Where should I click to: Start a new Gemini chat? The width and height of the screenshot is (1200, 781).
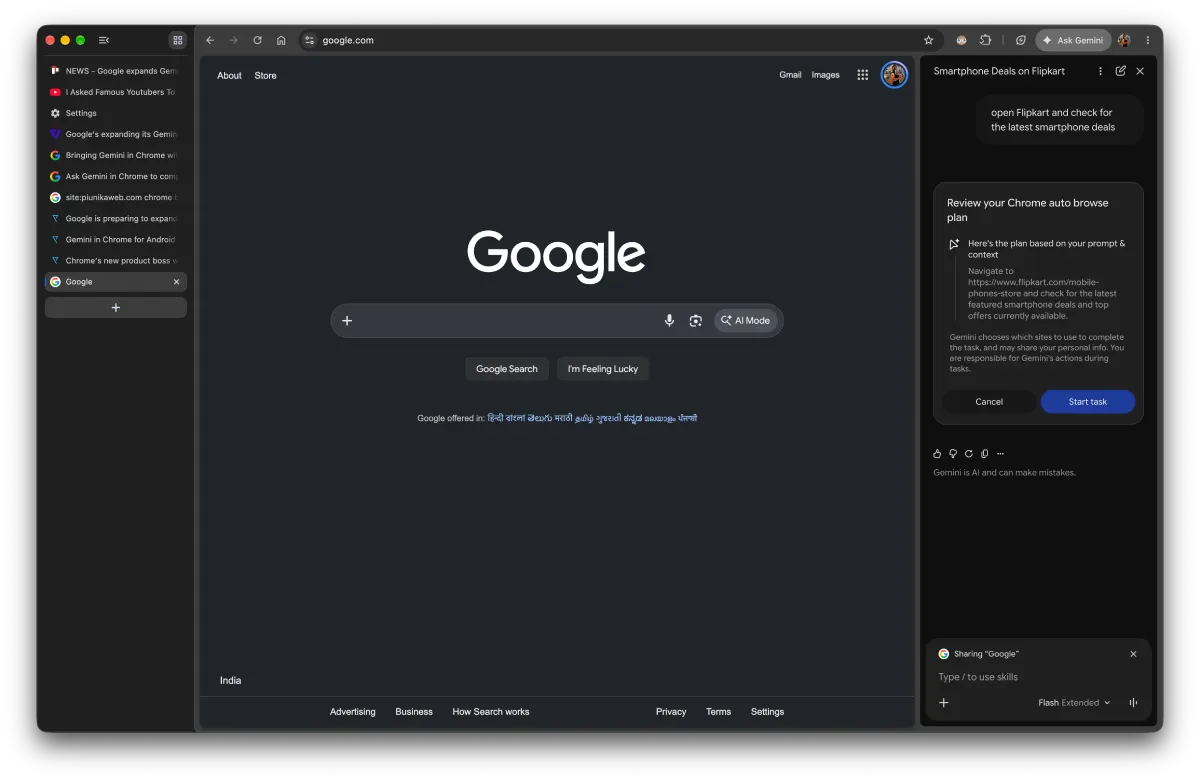pos(1121,71)
